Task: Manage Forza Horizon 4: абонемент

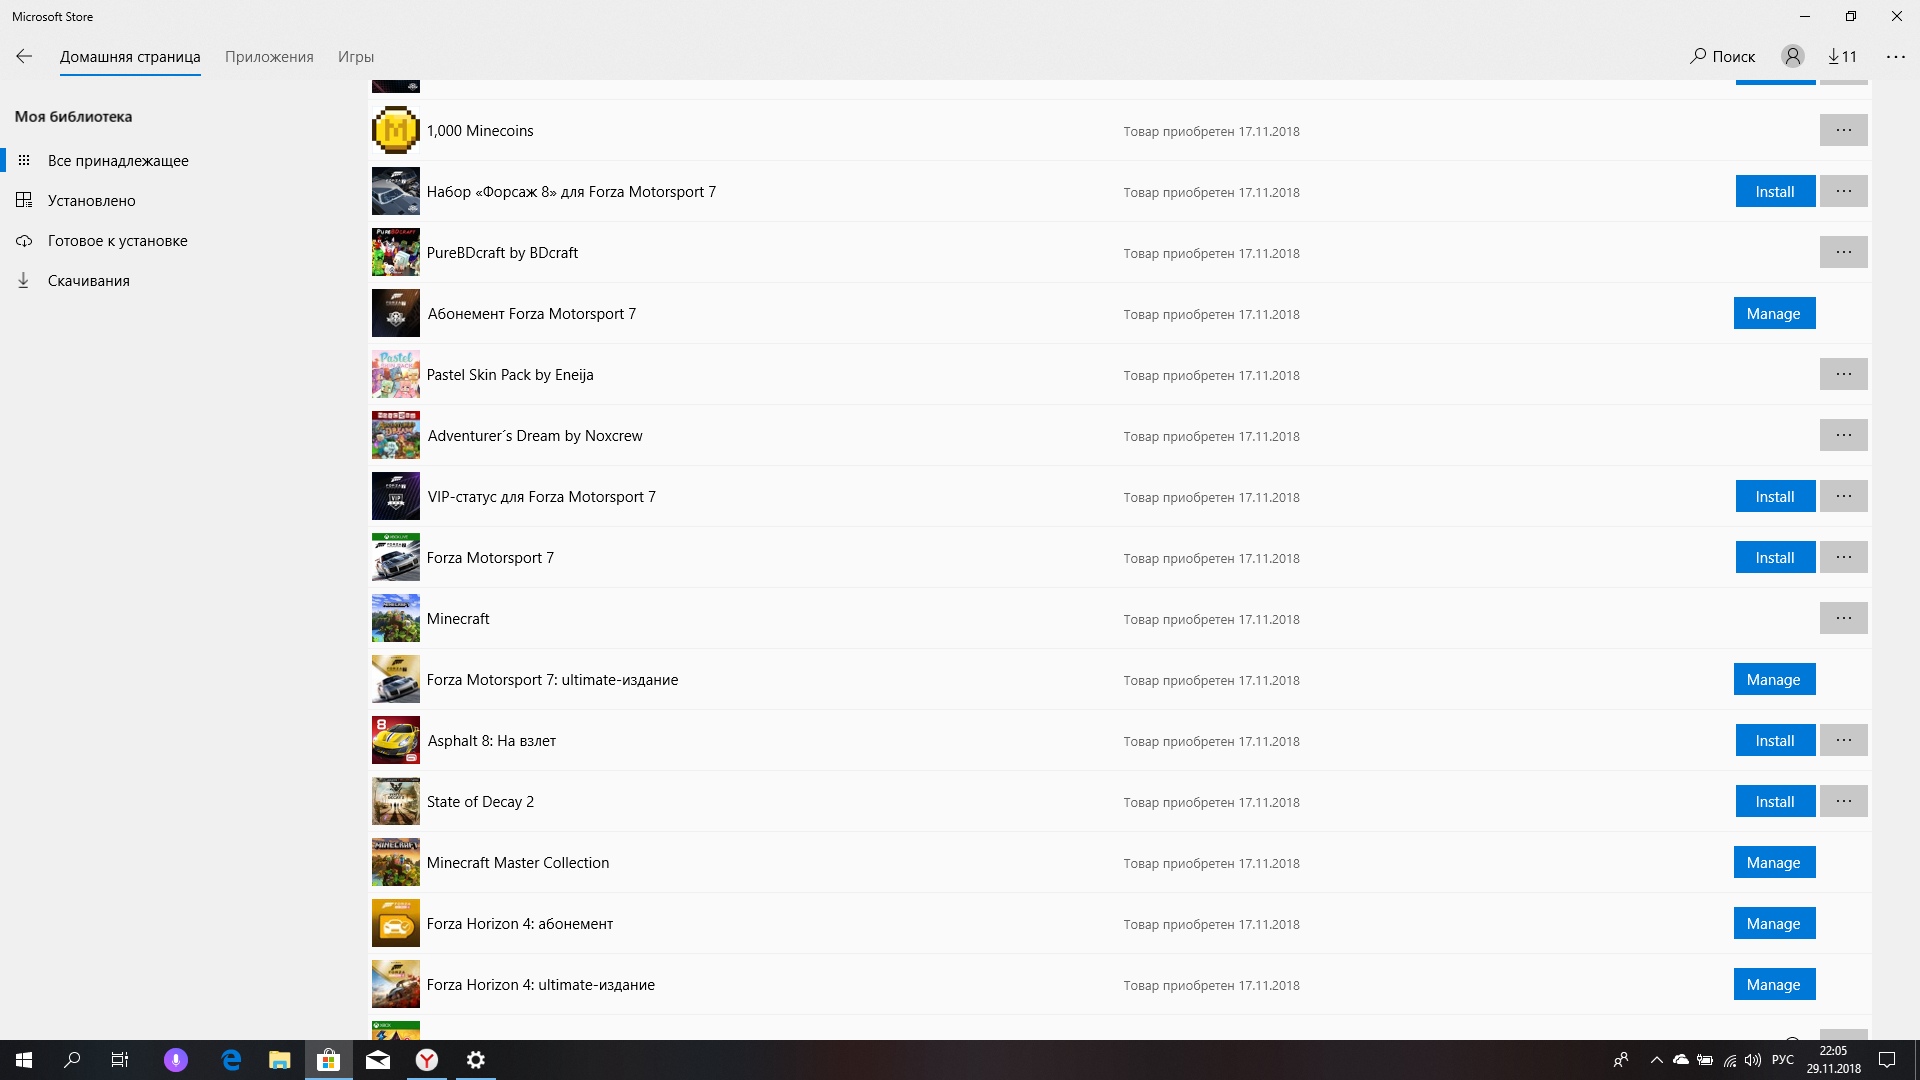Action: (x=1774, y=924)
